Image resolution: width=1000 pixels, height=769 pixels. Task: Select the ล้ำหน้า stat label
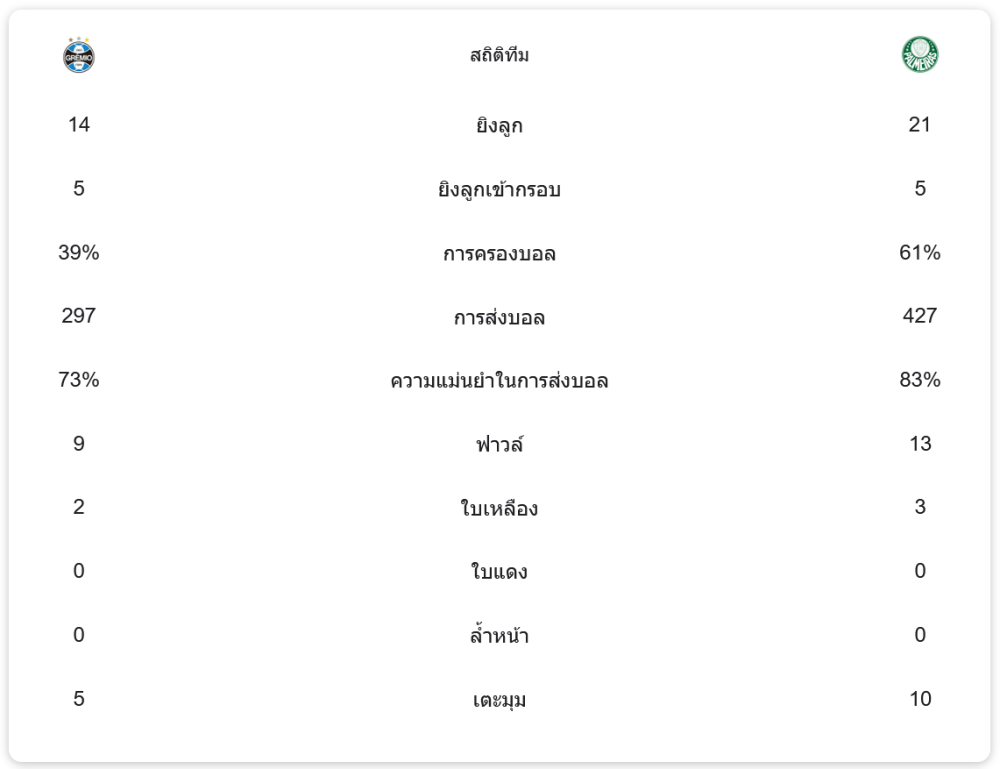tap(499, 636)
